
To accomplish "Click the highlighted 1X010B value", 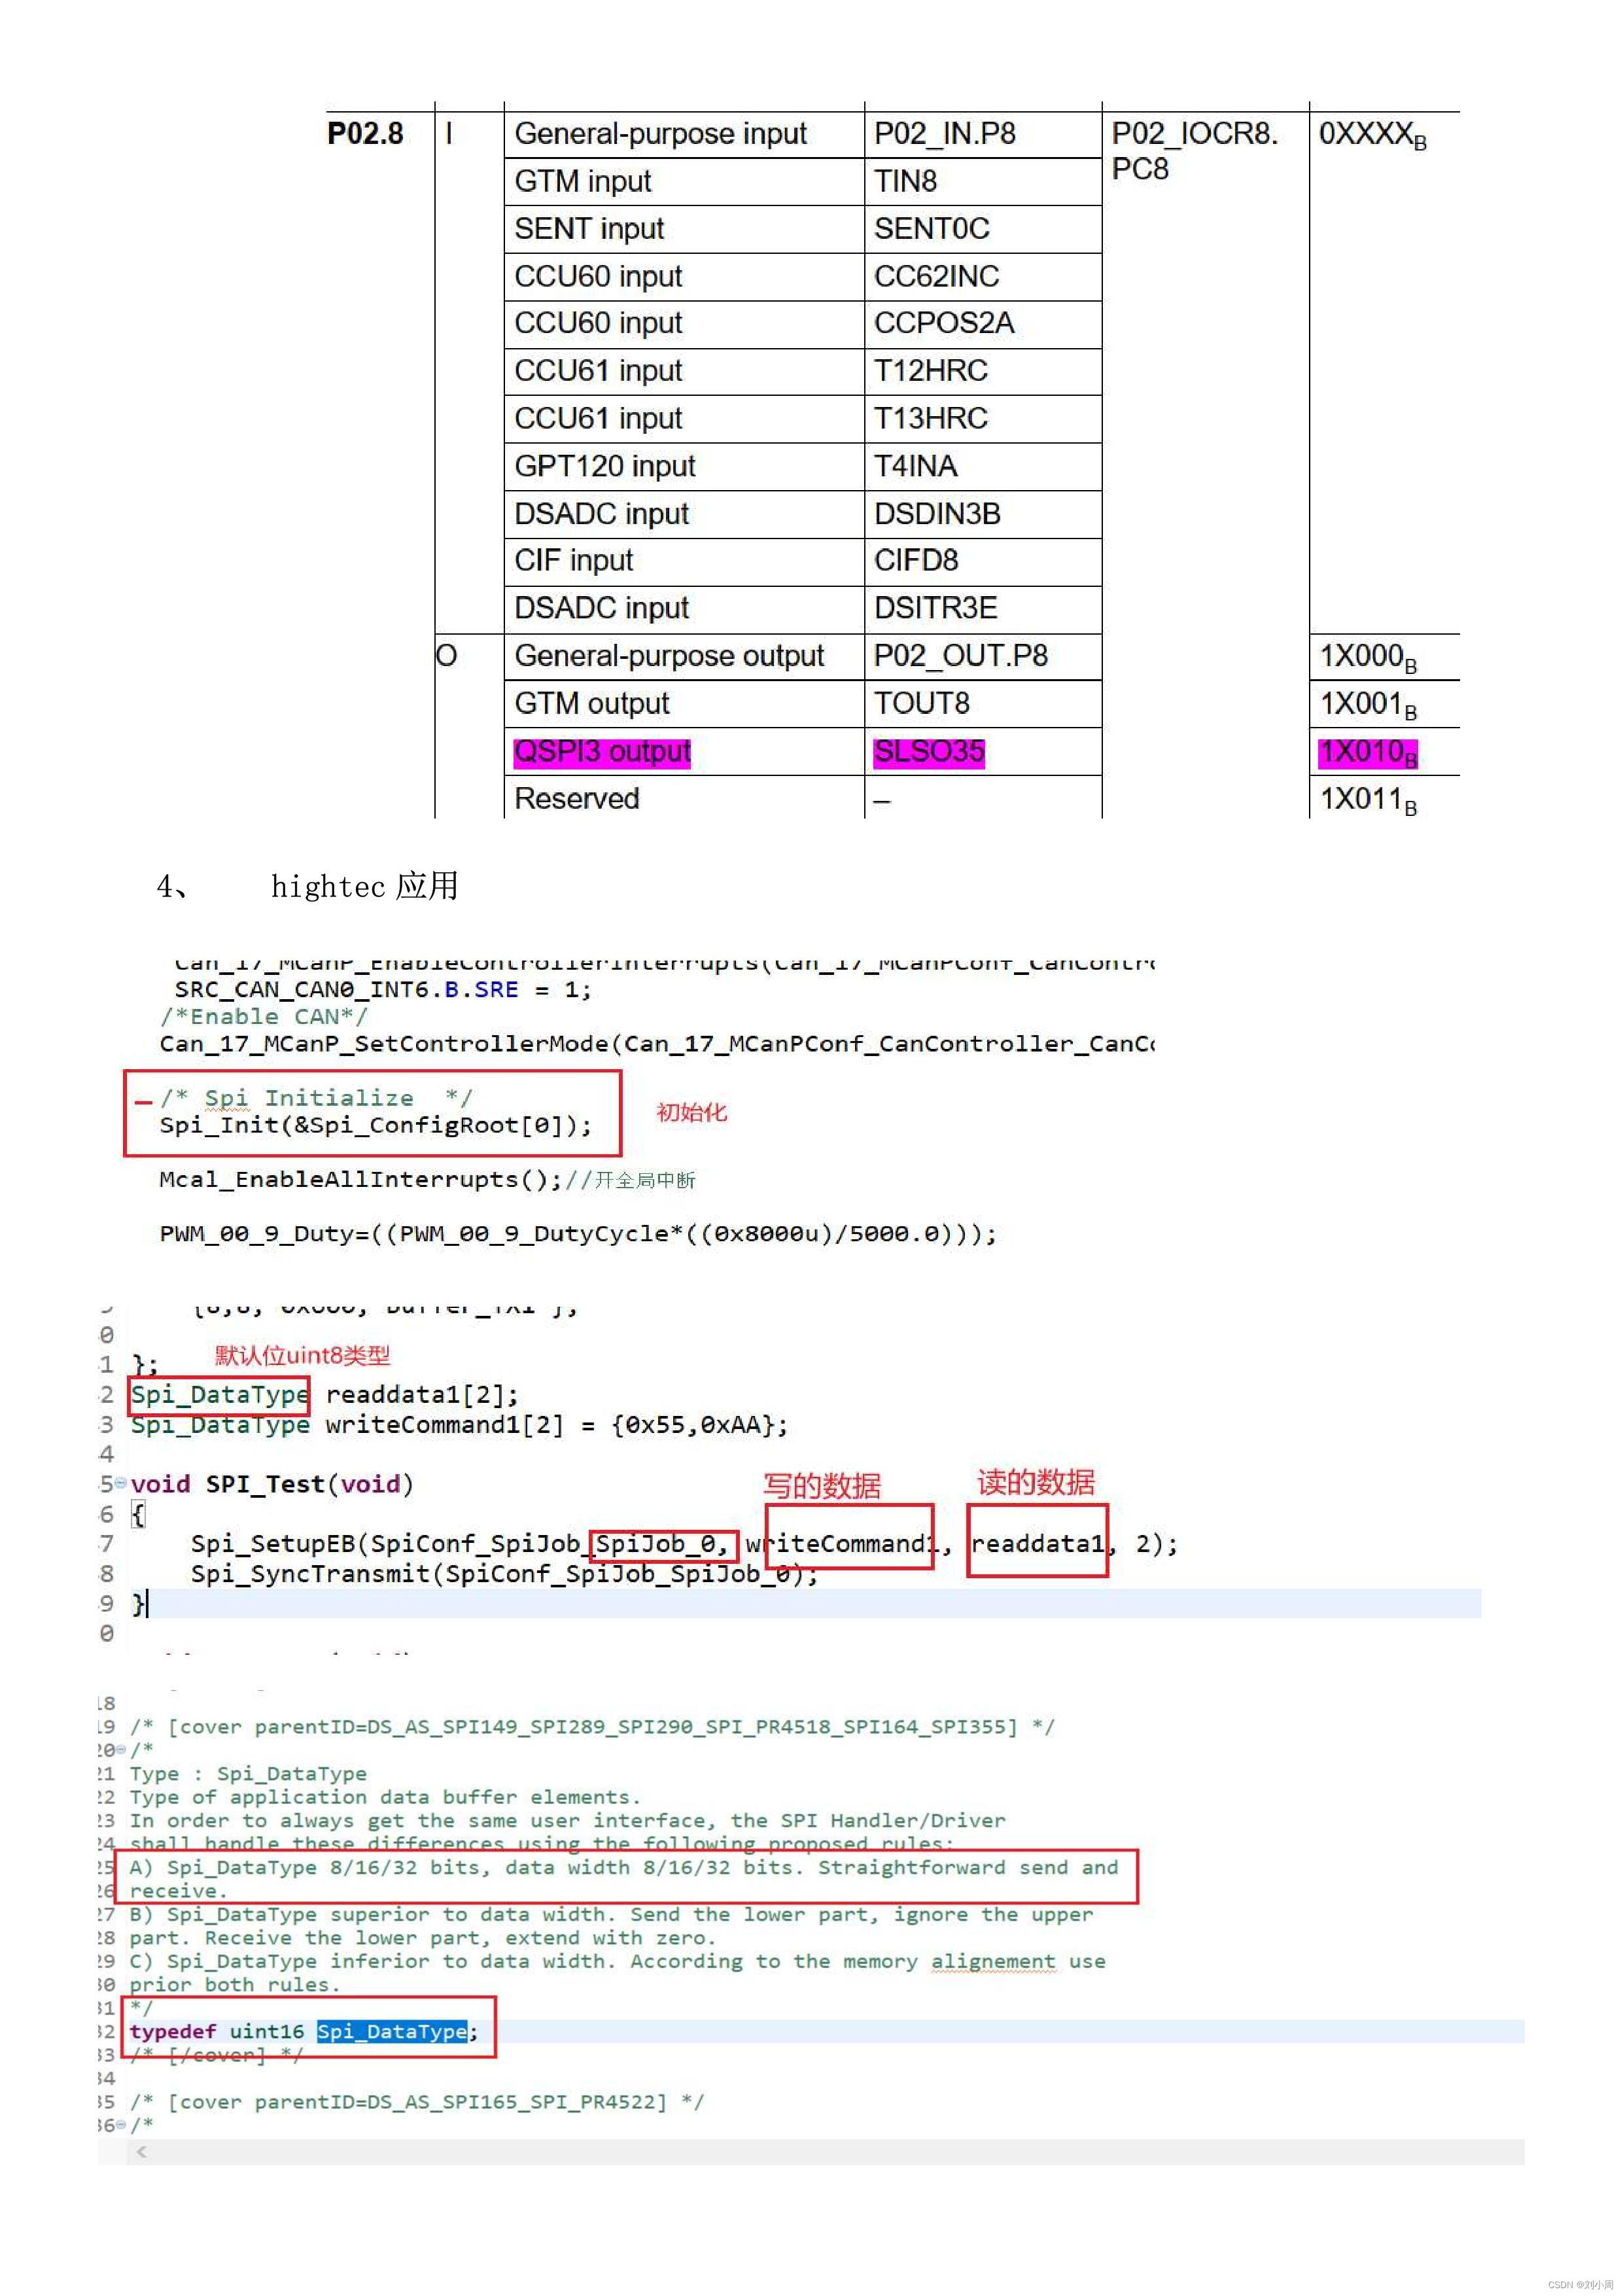I will coord(1367,752).
